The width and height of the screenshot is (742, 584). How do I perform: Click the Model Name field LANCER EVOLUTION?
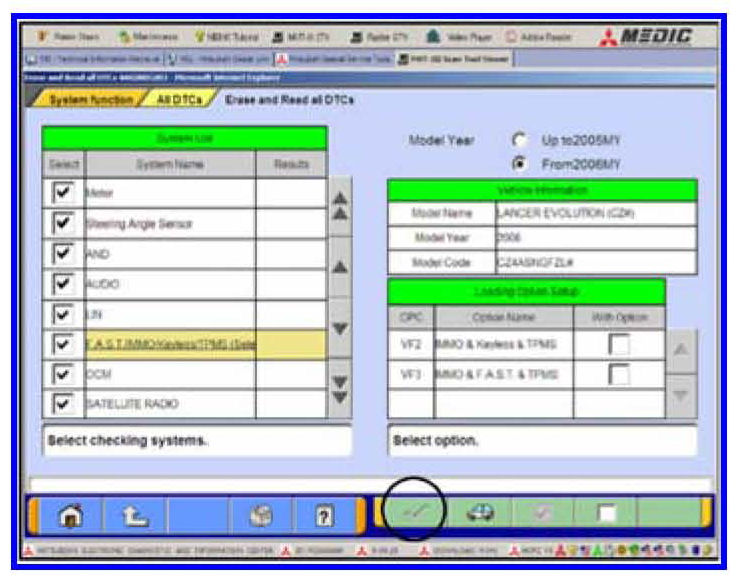[595, 213]
